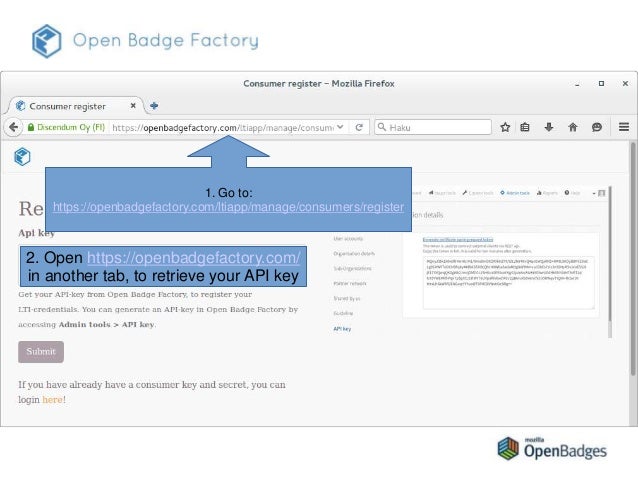Screen dimensions: 638x479
Task: Select Organisation details in admin sidebar
Action: (x=354, y=254)
